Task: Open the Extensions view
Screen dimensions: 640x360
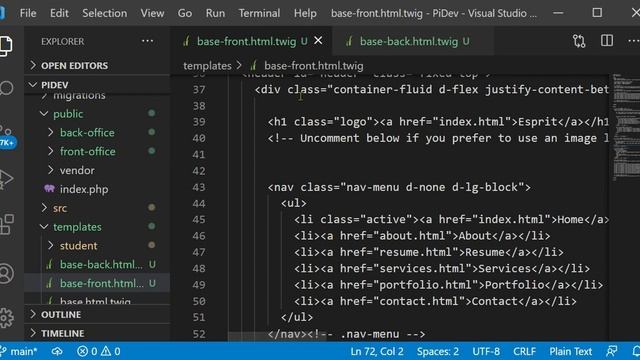Action: point(7,224)
